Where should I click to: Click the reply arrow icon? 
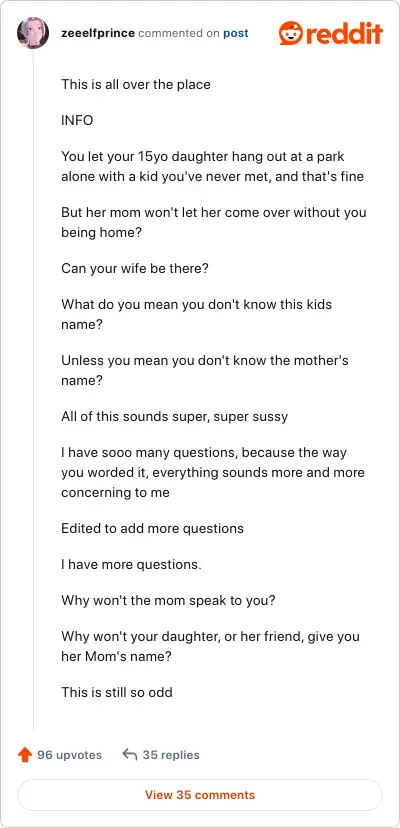click(129, 754)
